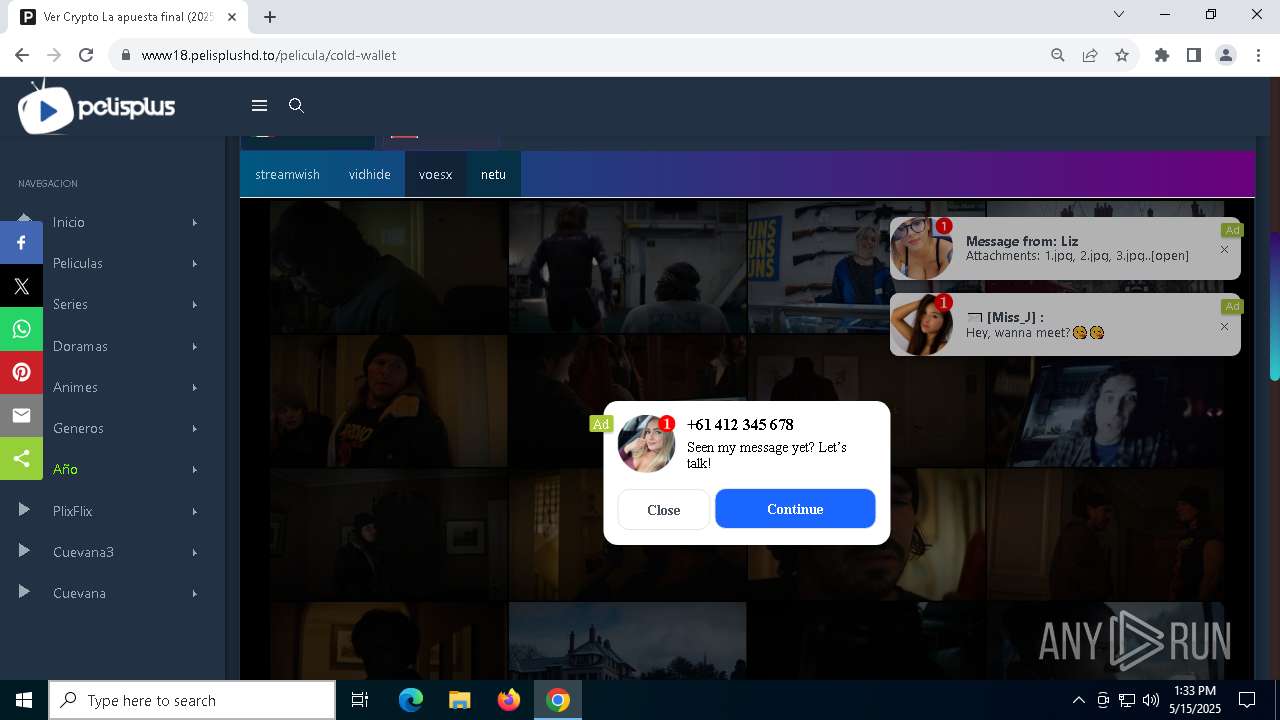
Task: Open Chrome extensions puzzle icon
Action: pos(1162,55)
